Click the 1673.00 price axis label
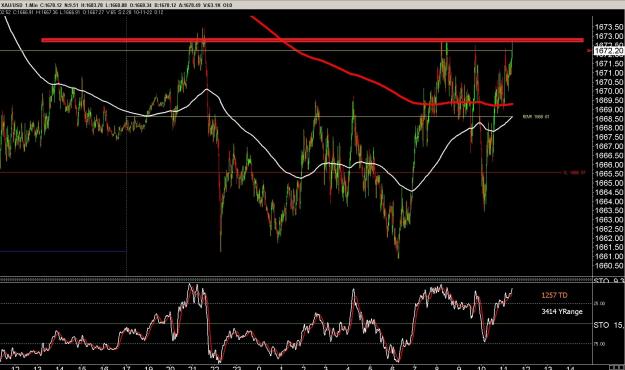This screenshot has width=625, height=370. [609, 36]
